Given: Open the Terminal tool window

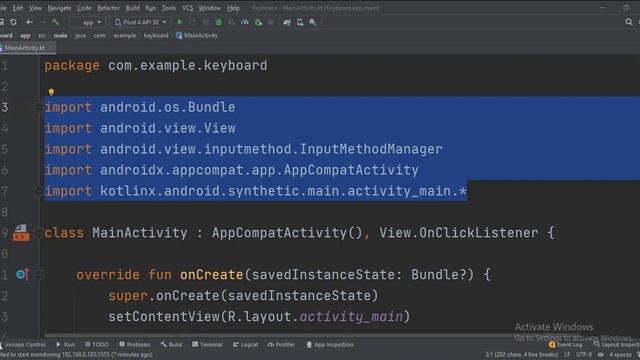Looking at the screenshot, I should [x=207, y=344].
